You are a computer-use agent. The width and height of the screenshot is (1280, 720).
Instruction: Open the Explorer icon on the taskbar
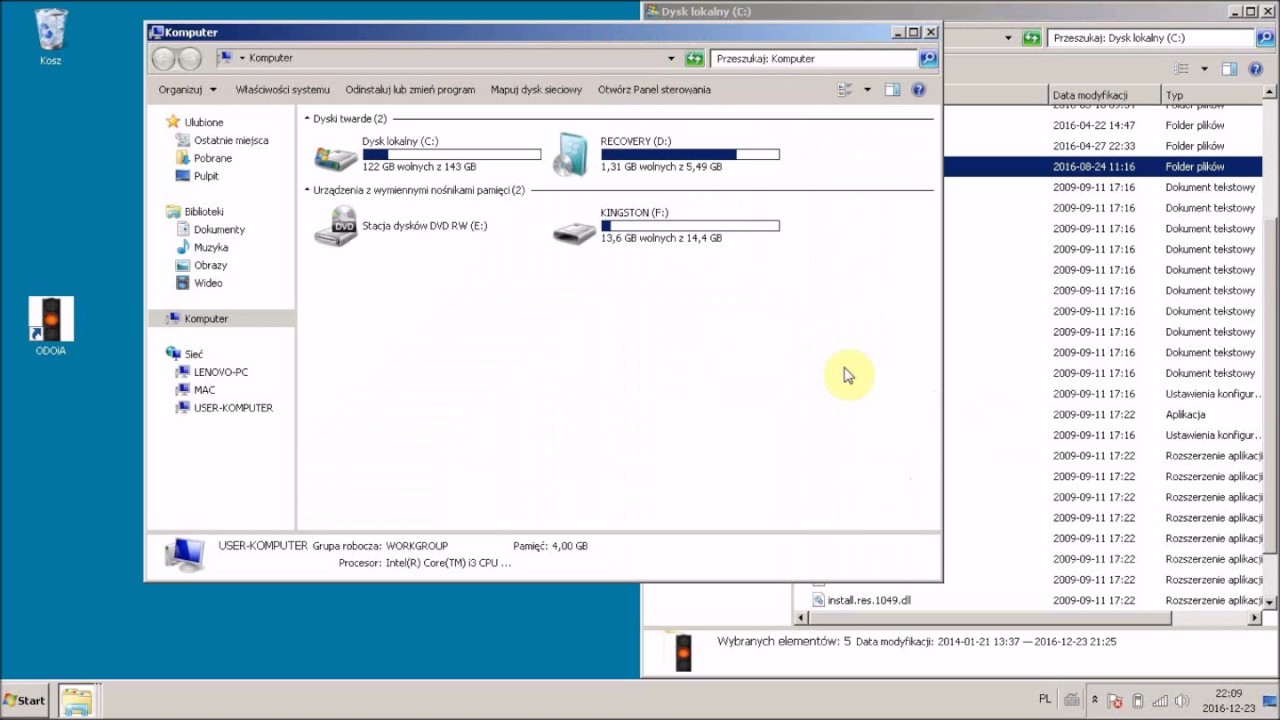tap(76, 700)
